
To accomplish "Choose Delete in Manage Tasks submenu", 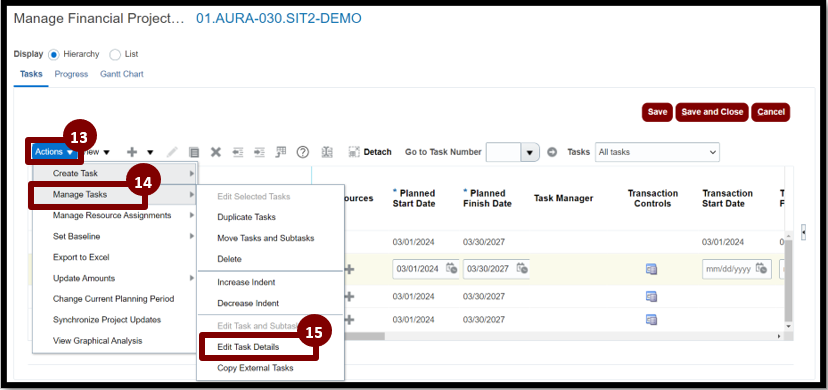I will pos(270,259).
